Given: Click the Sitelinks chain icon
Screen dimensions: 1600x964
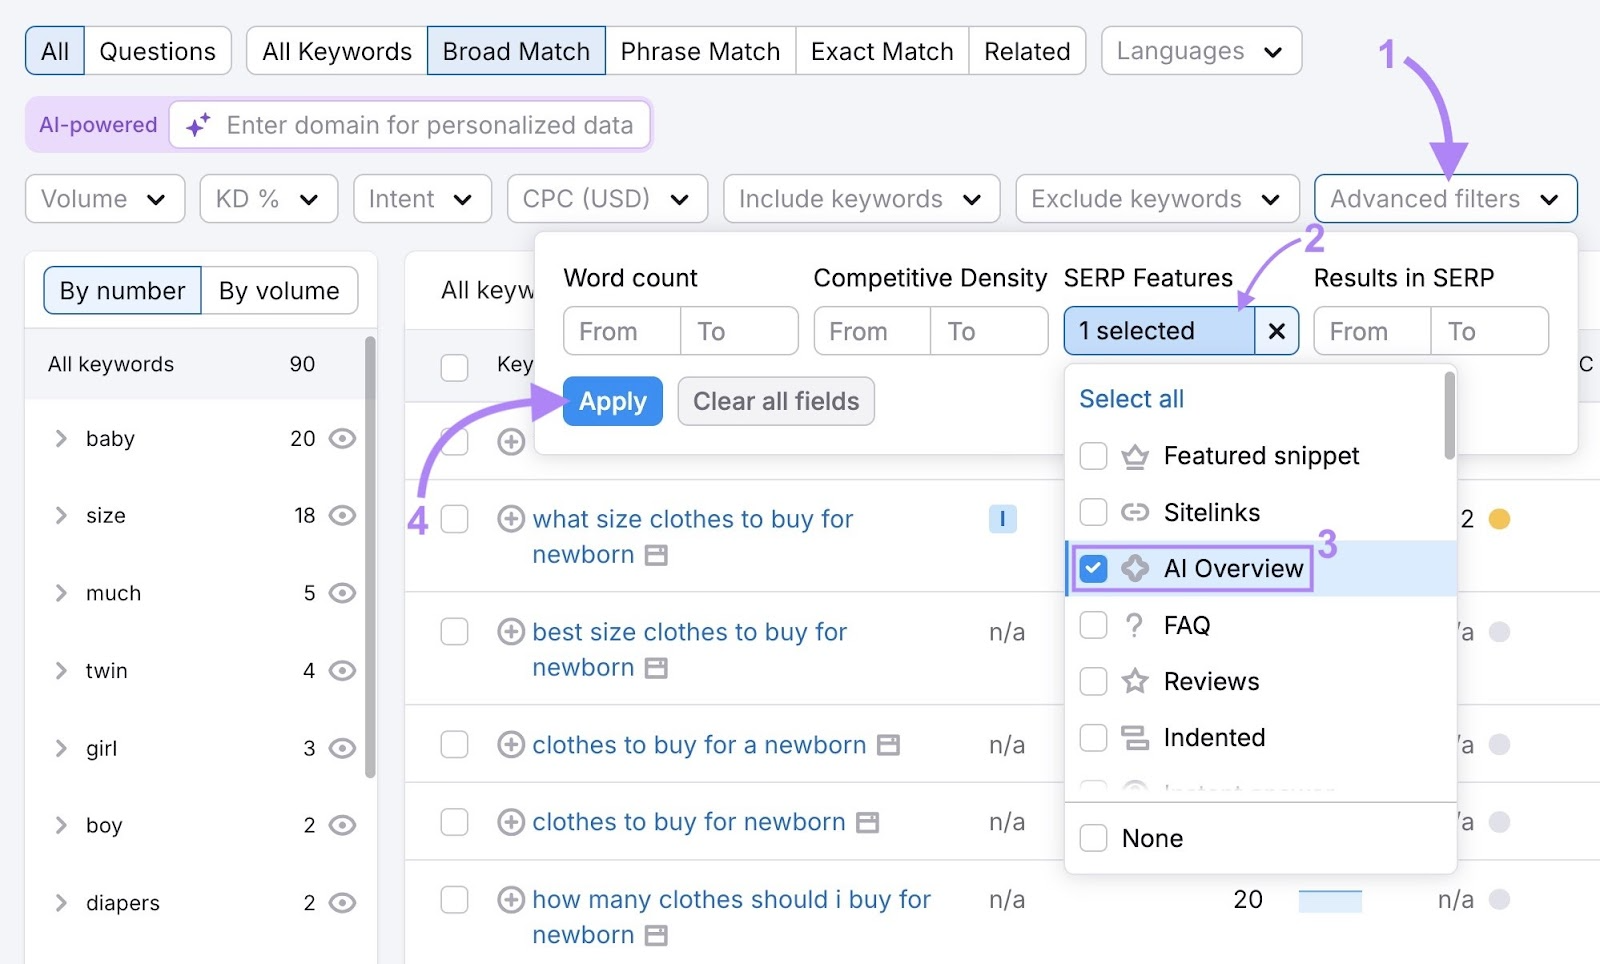Looking at the screenshot, I should (x=1134, y=512).
